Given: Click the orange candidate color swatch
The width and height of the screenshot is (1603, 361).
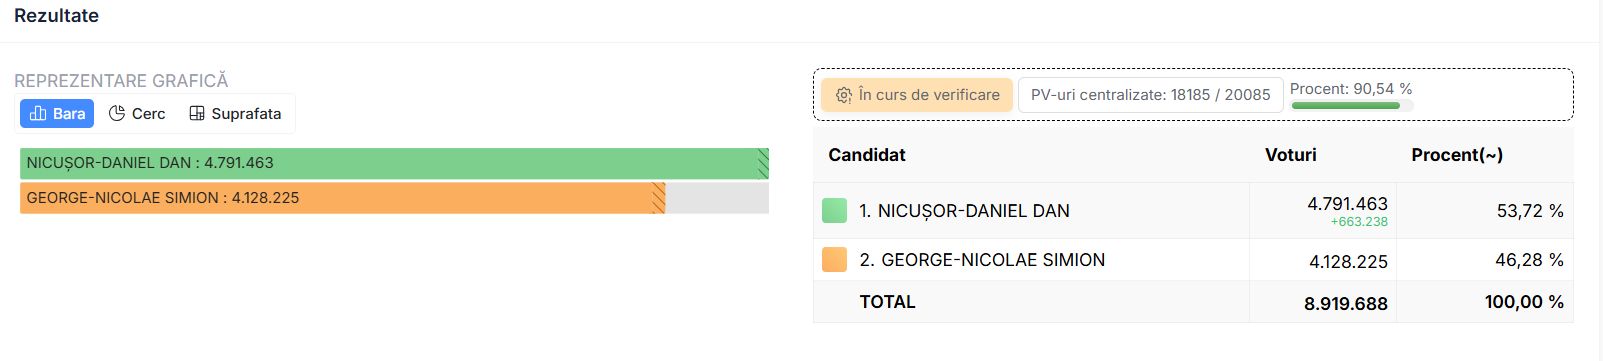Looking at the screenshot, I should click(x=834, y=260).
